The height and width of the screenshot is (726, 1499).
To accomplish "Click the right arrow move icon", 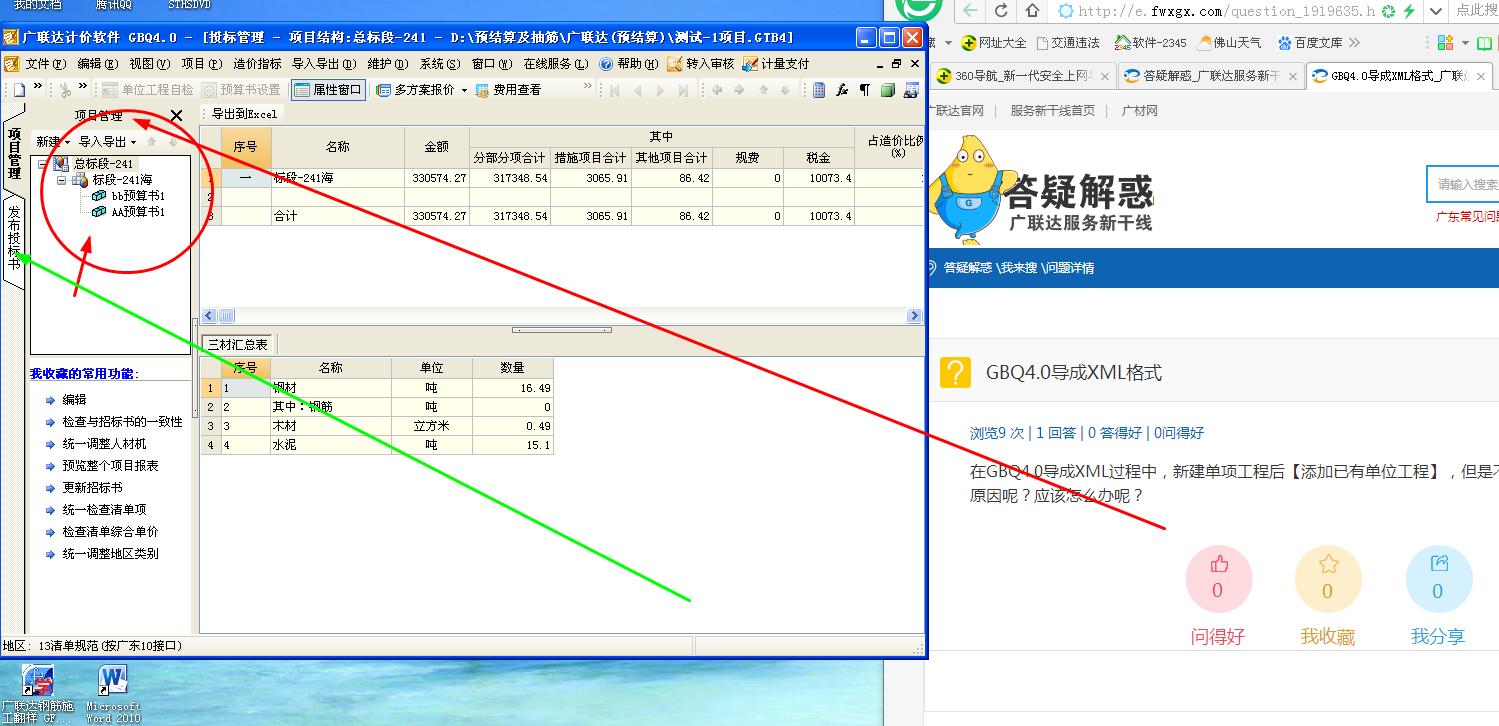I will (739, 90).
